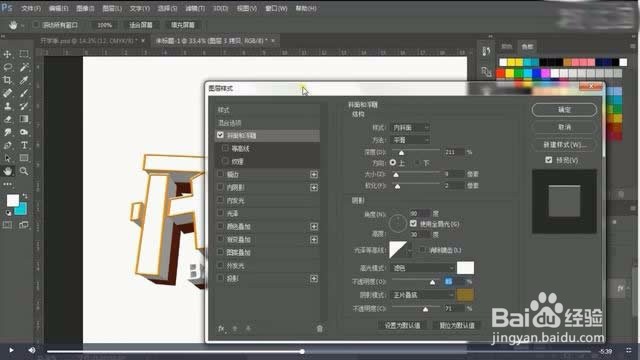Viewport: 640px width, 360px height.
Task: Select 混合选项 in styles list
Action: click(229, 122)
